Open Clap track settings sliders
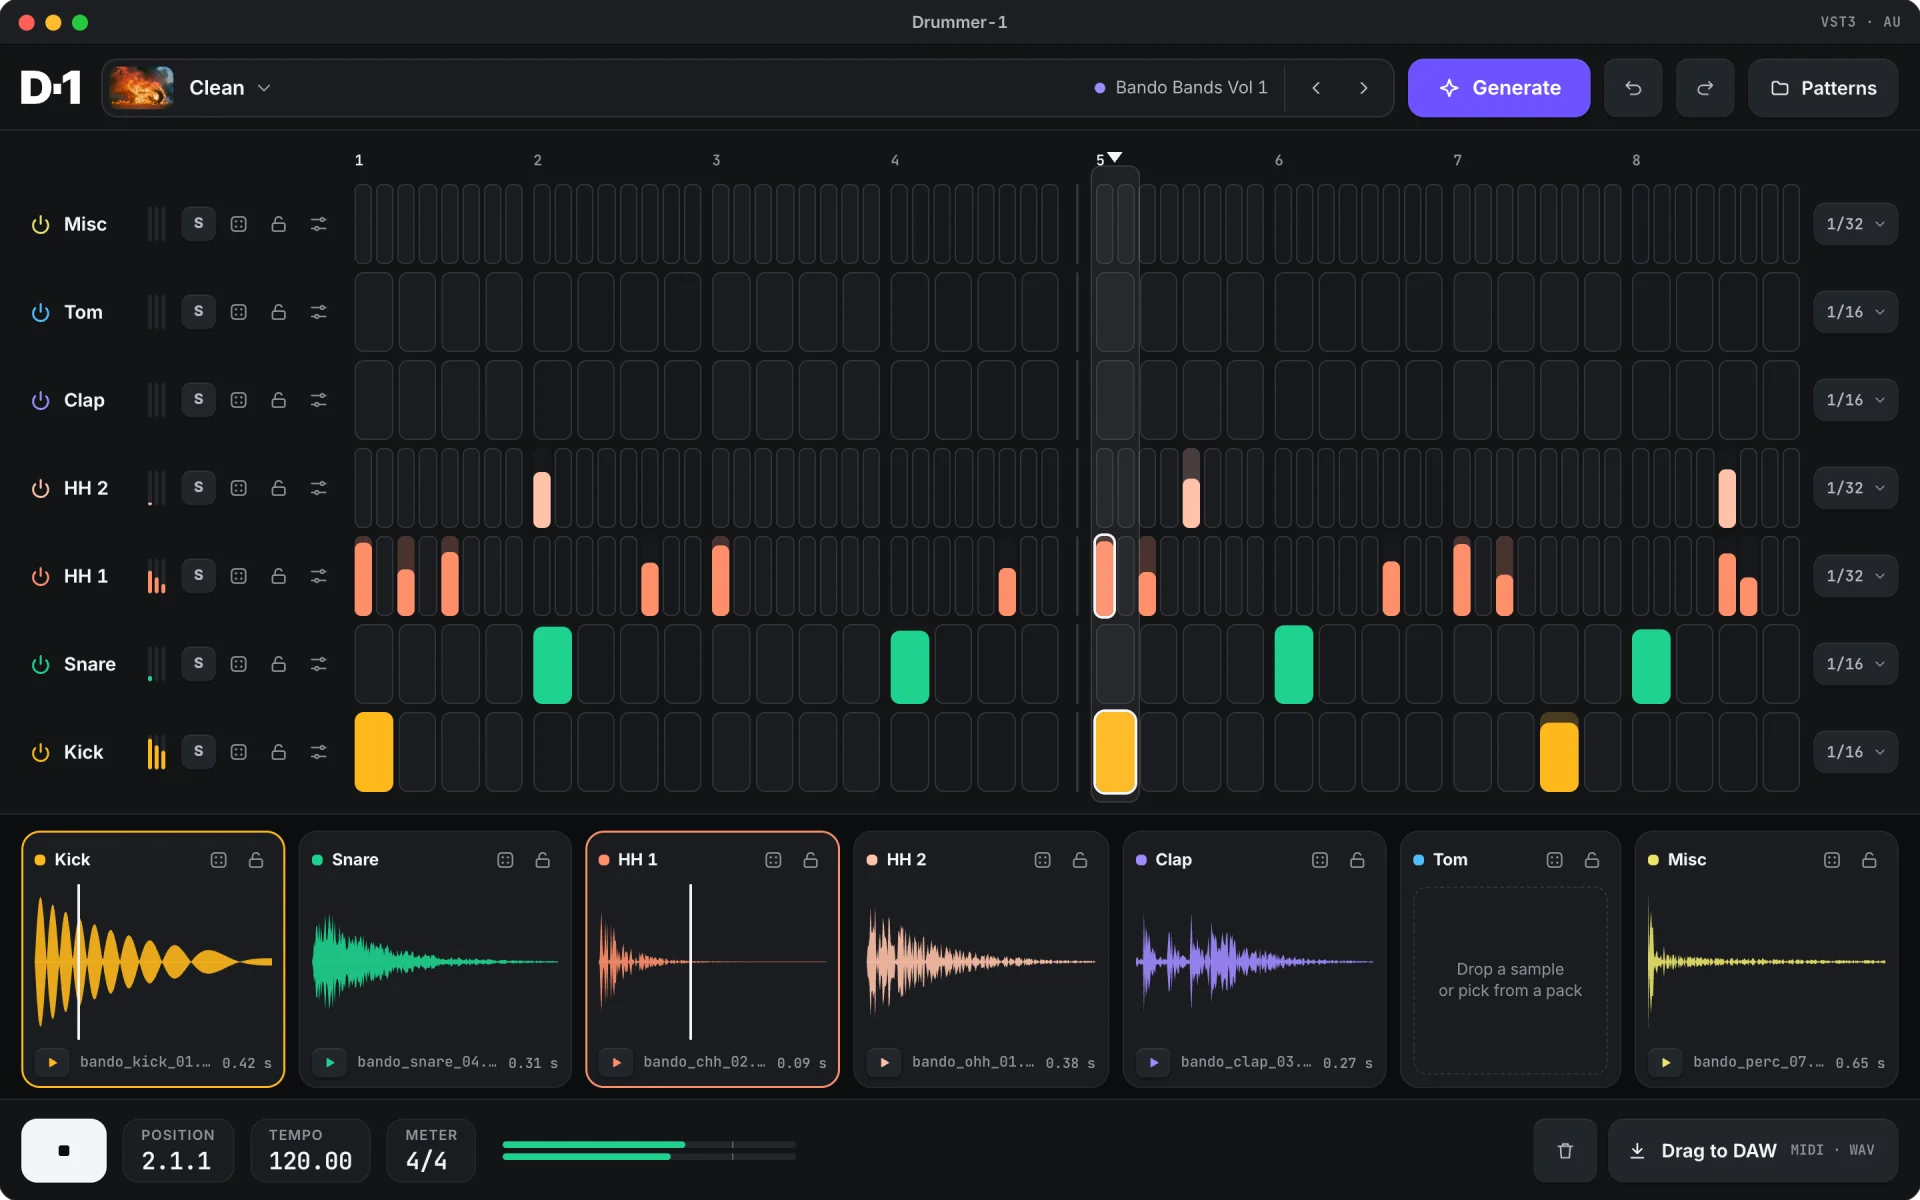 318,400
